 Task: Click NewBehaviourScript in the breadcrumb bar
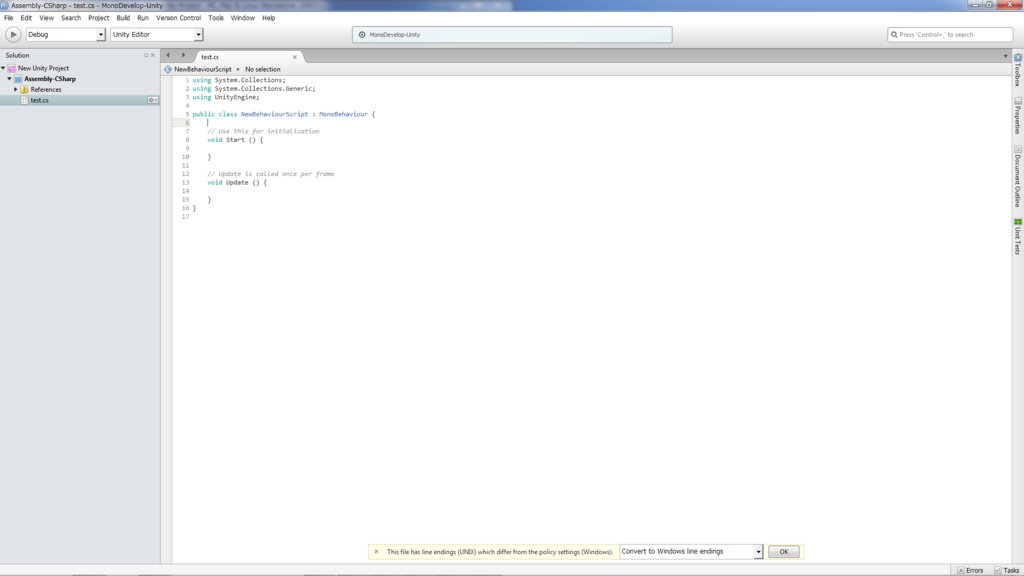tap(202, 69)
